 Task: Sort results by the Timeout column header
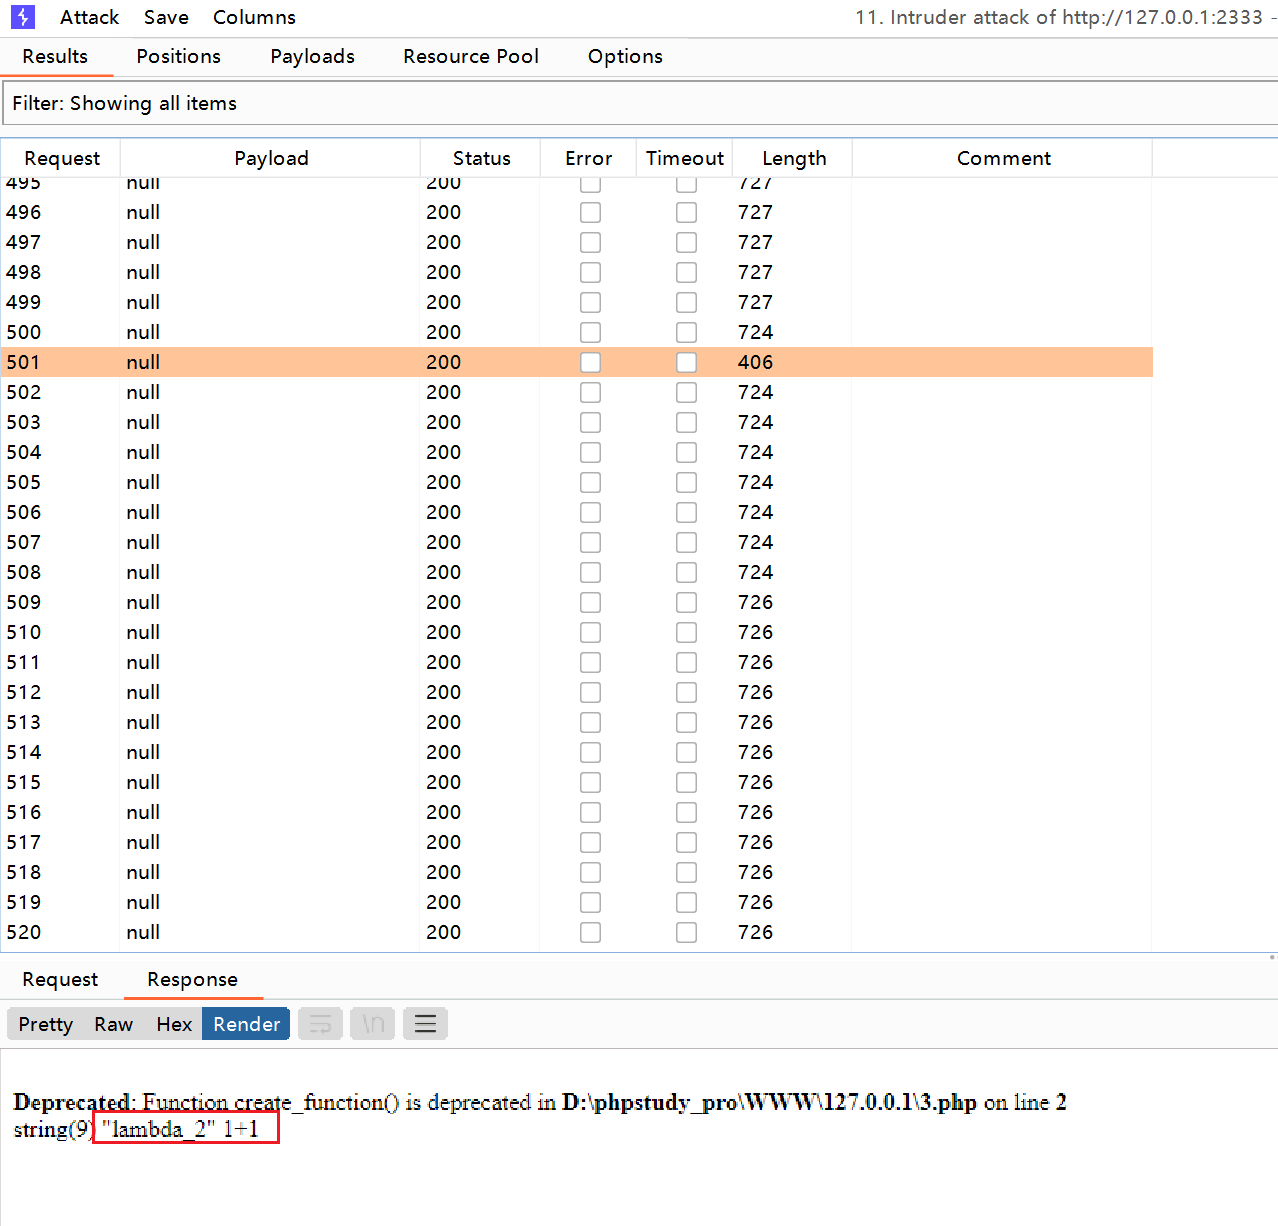tap(685, 158)
